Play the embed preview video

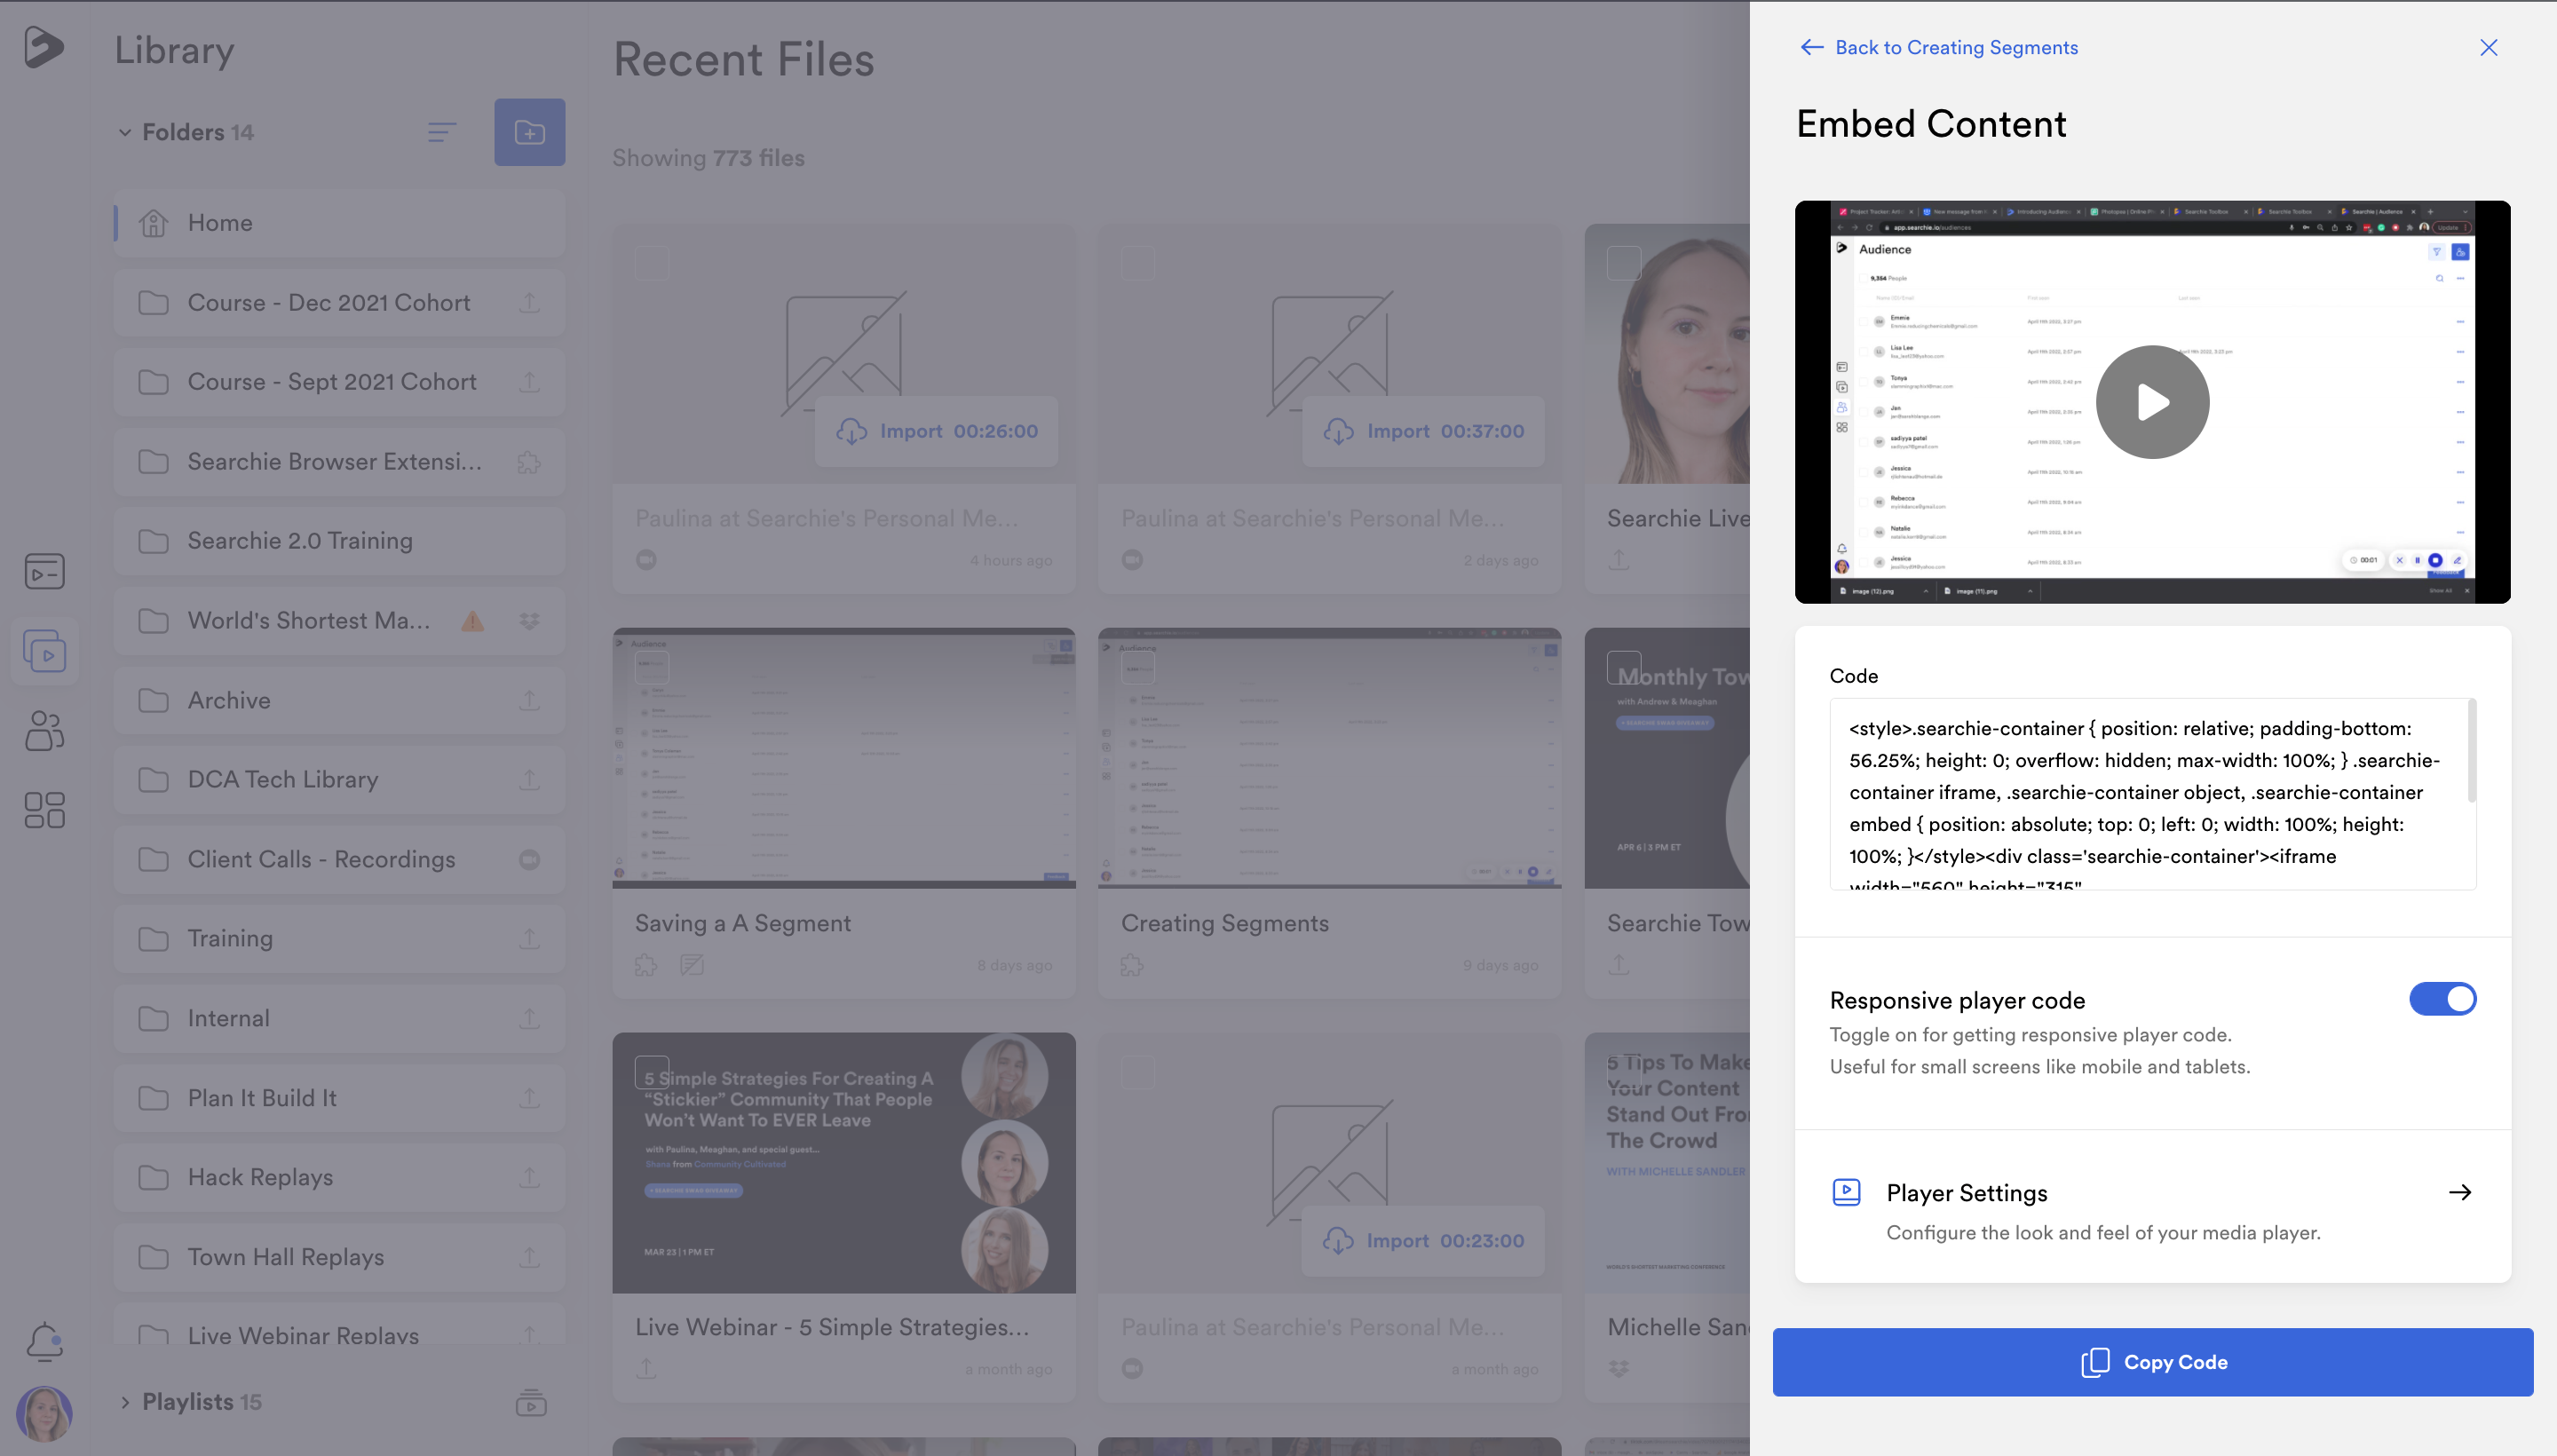click(2152, 402)
